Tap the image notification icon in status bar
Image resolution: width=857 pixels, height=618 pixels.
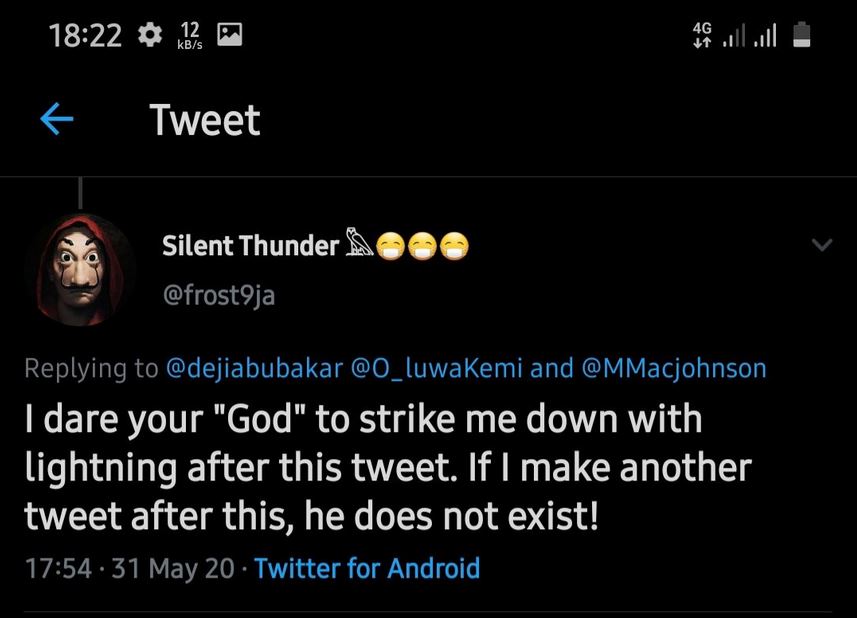[x=230, y=36]
